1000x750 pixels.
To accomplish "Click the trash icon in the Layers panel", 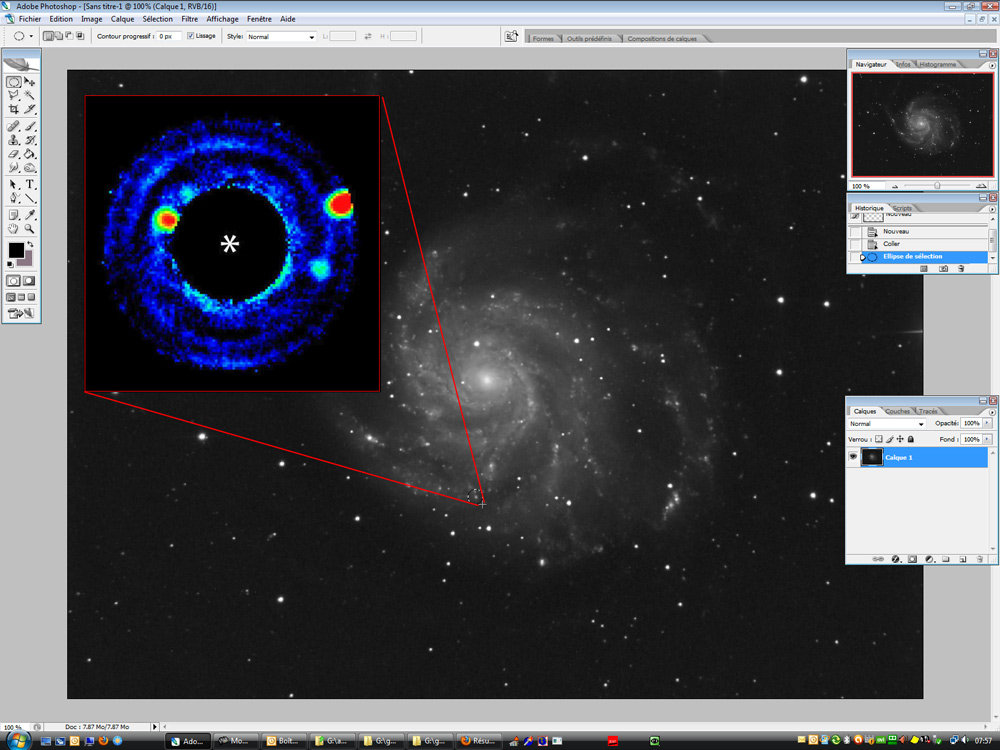I will (979, 559).
